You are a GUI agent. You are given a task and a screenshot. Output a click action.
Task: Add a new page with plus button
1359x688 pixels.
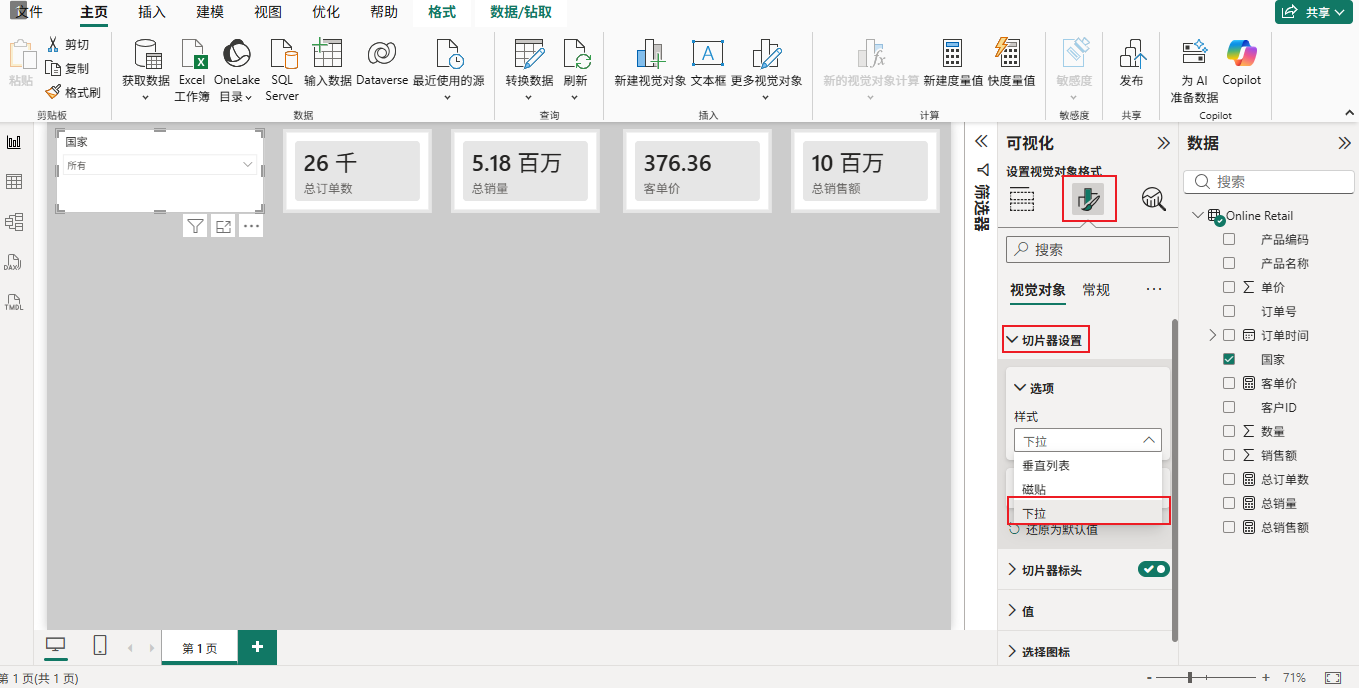(x=257, y=647)
